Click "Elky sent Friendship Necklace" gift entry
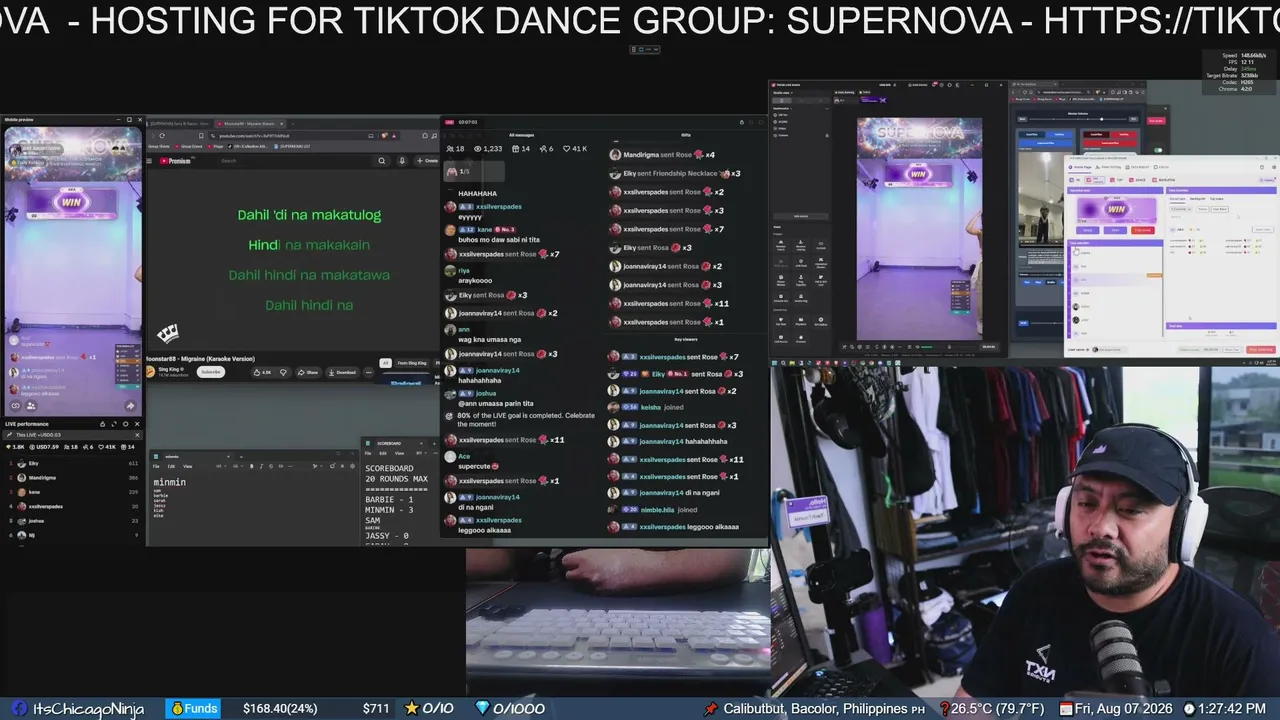 (674, 173)
